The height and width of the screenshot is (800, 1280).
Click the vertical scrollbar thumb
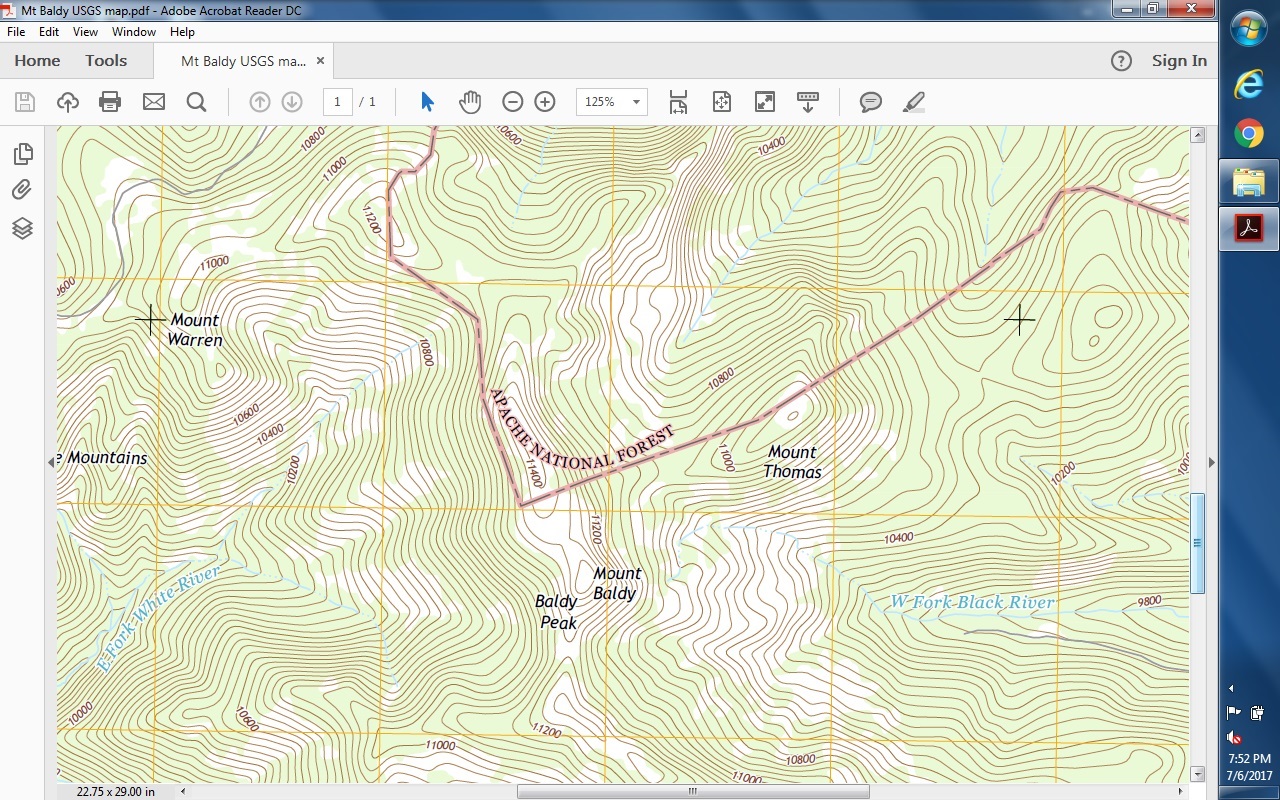pos(1197,542)
